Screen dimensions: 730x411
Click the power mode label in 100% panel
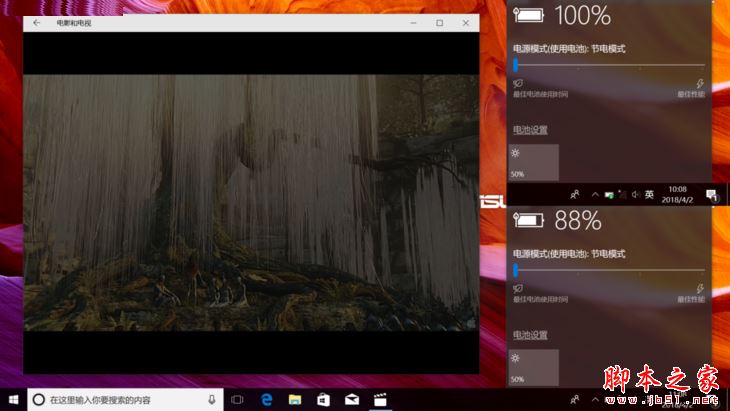[569, 49]
